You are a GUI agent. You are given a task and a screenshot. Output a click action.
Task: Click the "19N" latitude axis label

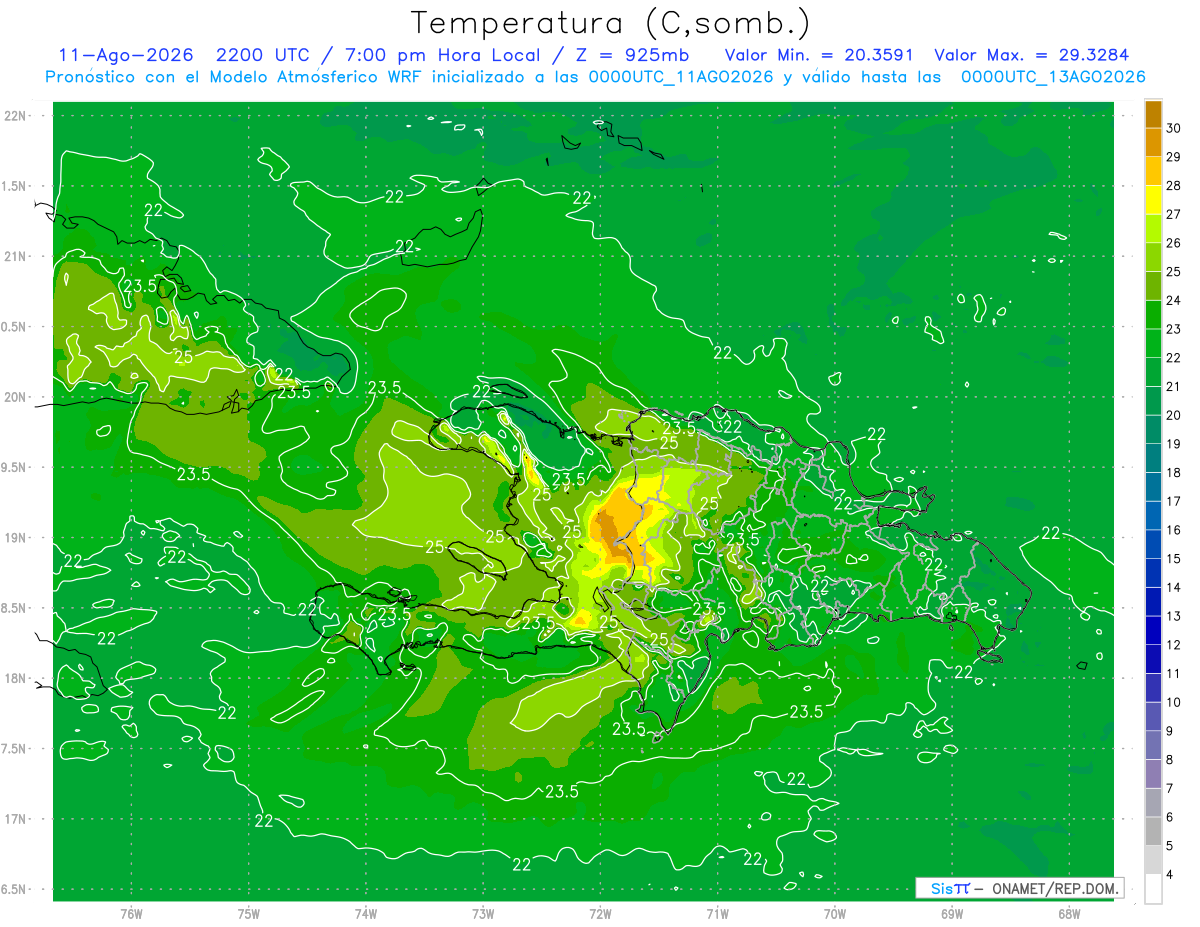click(x=16, y=538)
